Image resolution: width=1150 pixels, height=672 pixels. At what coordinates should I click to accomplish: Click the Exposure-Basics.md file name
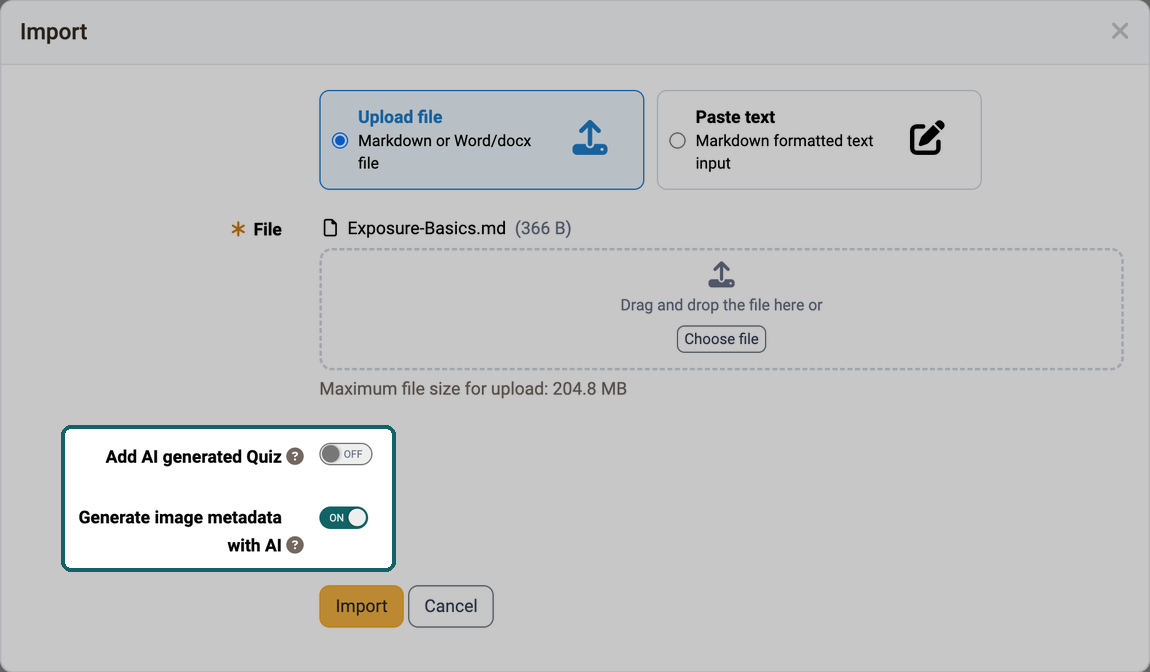coord(427,228)
